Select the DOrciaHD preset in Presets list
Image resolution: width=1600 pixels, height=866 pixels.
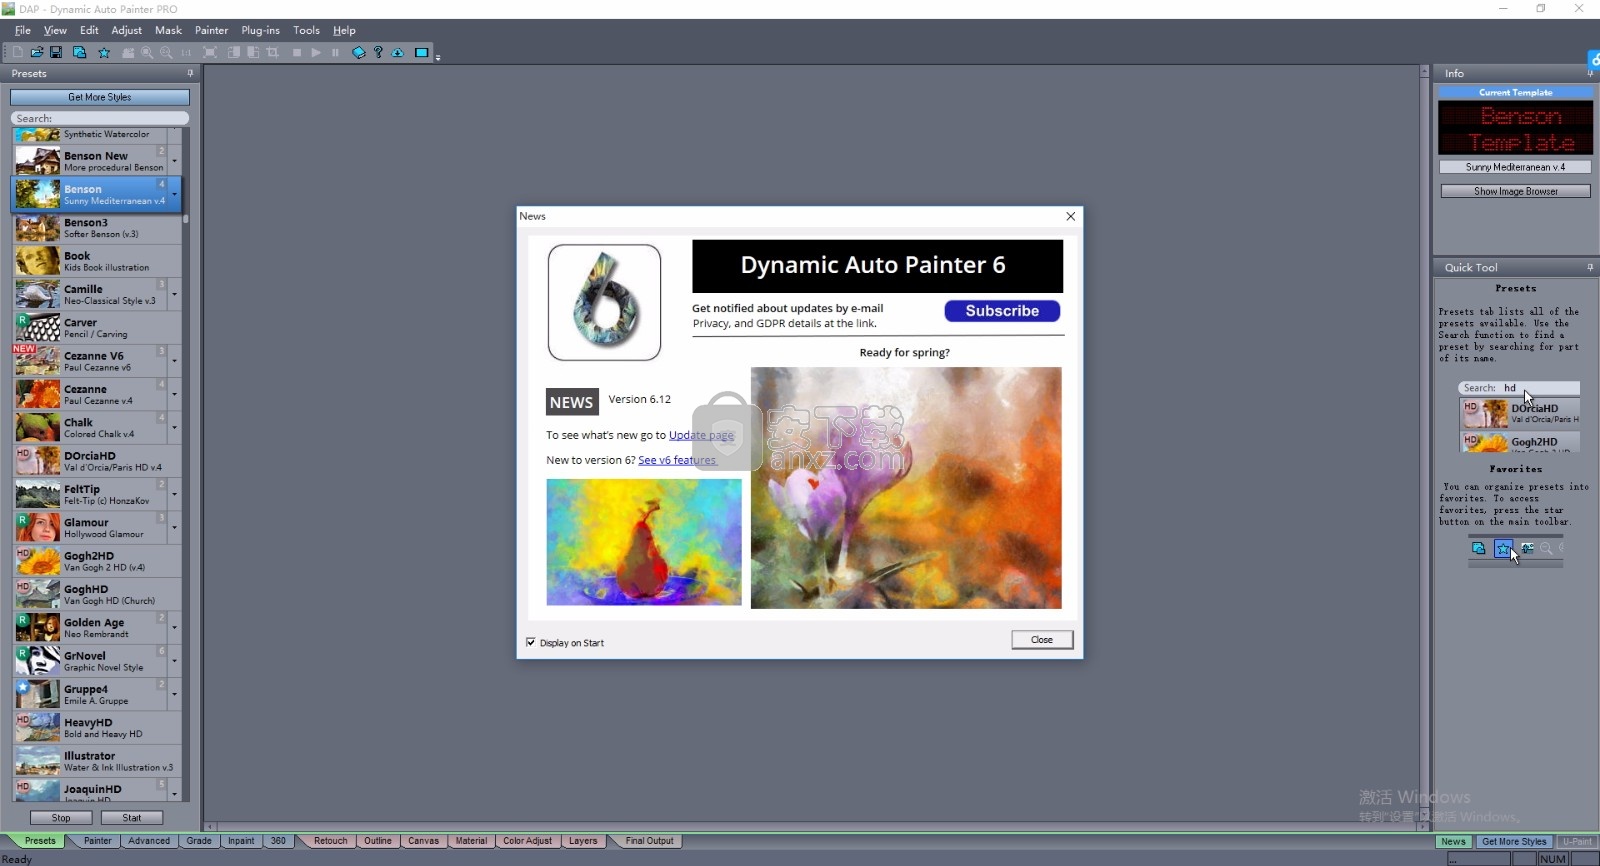[x=98, y=461]
